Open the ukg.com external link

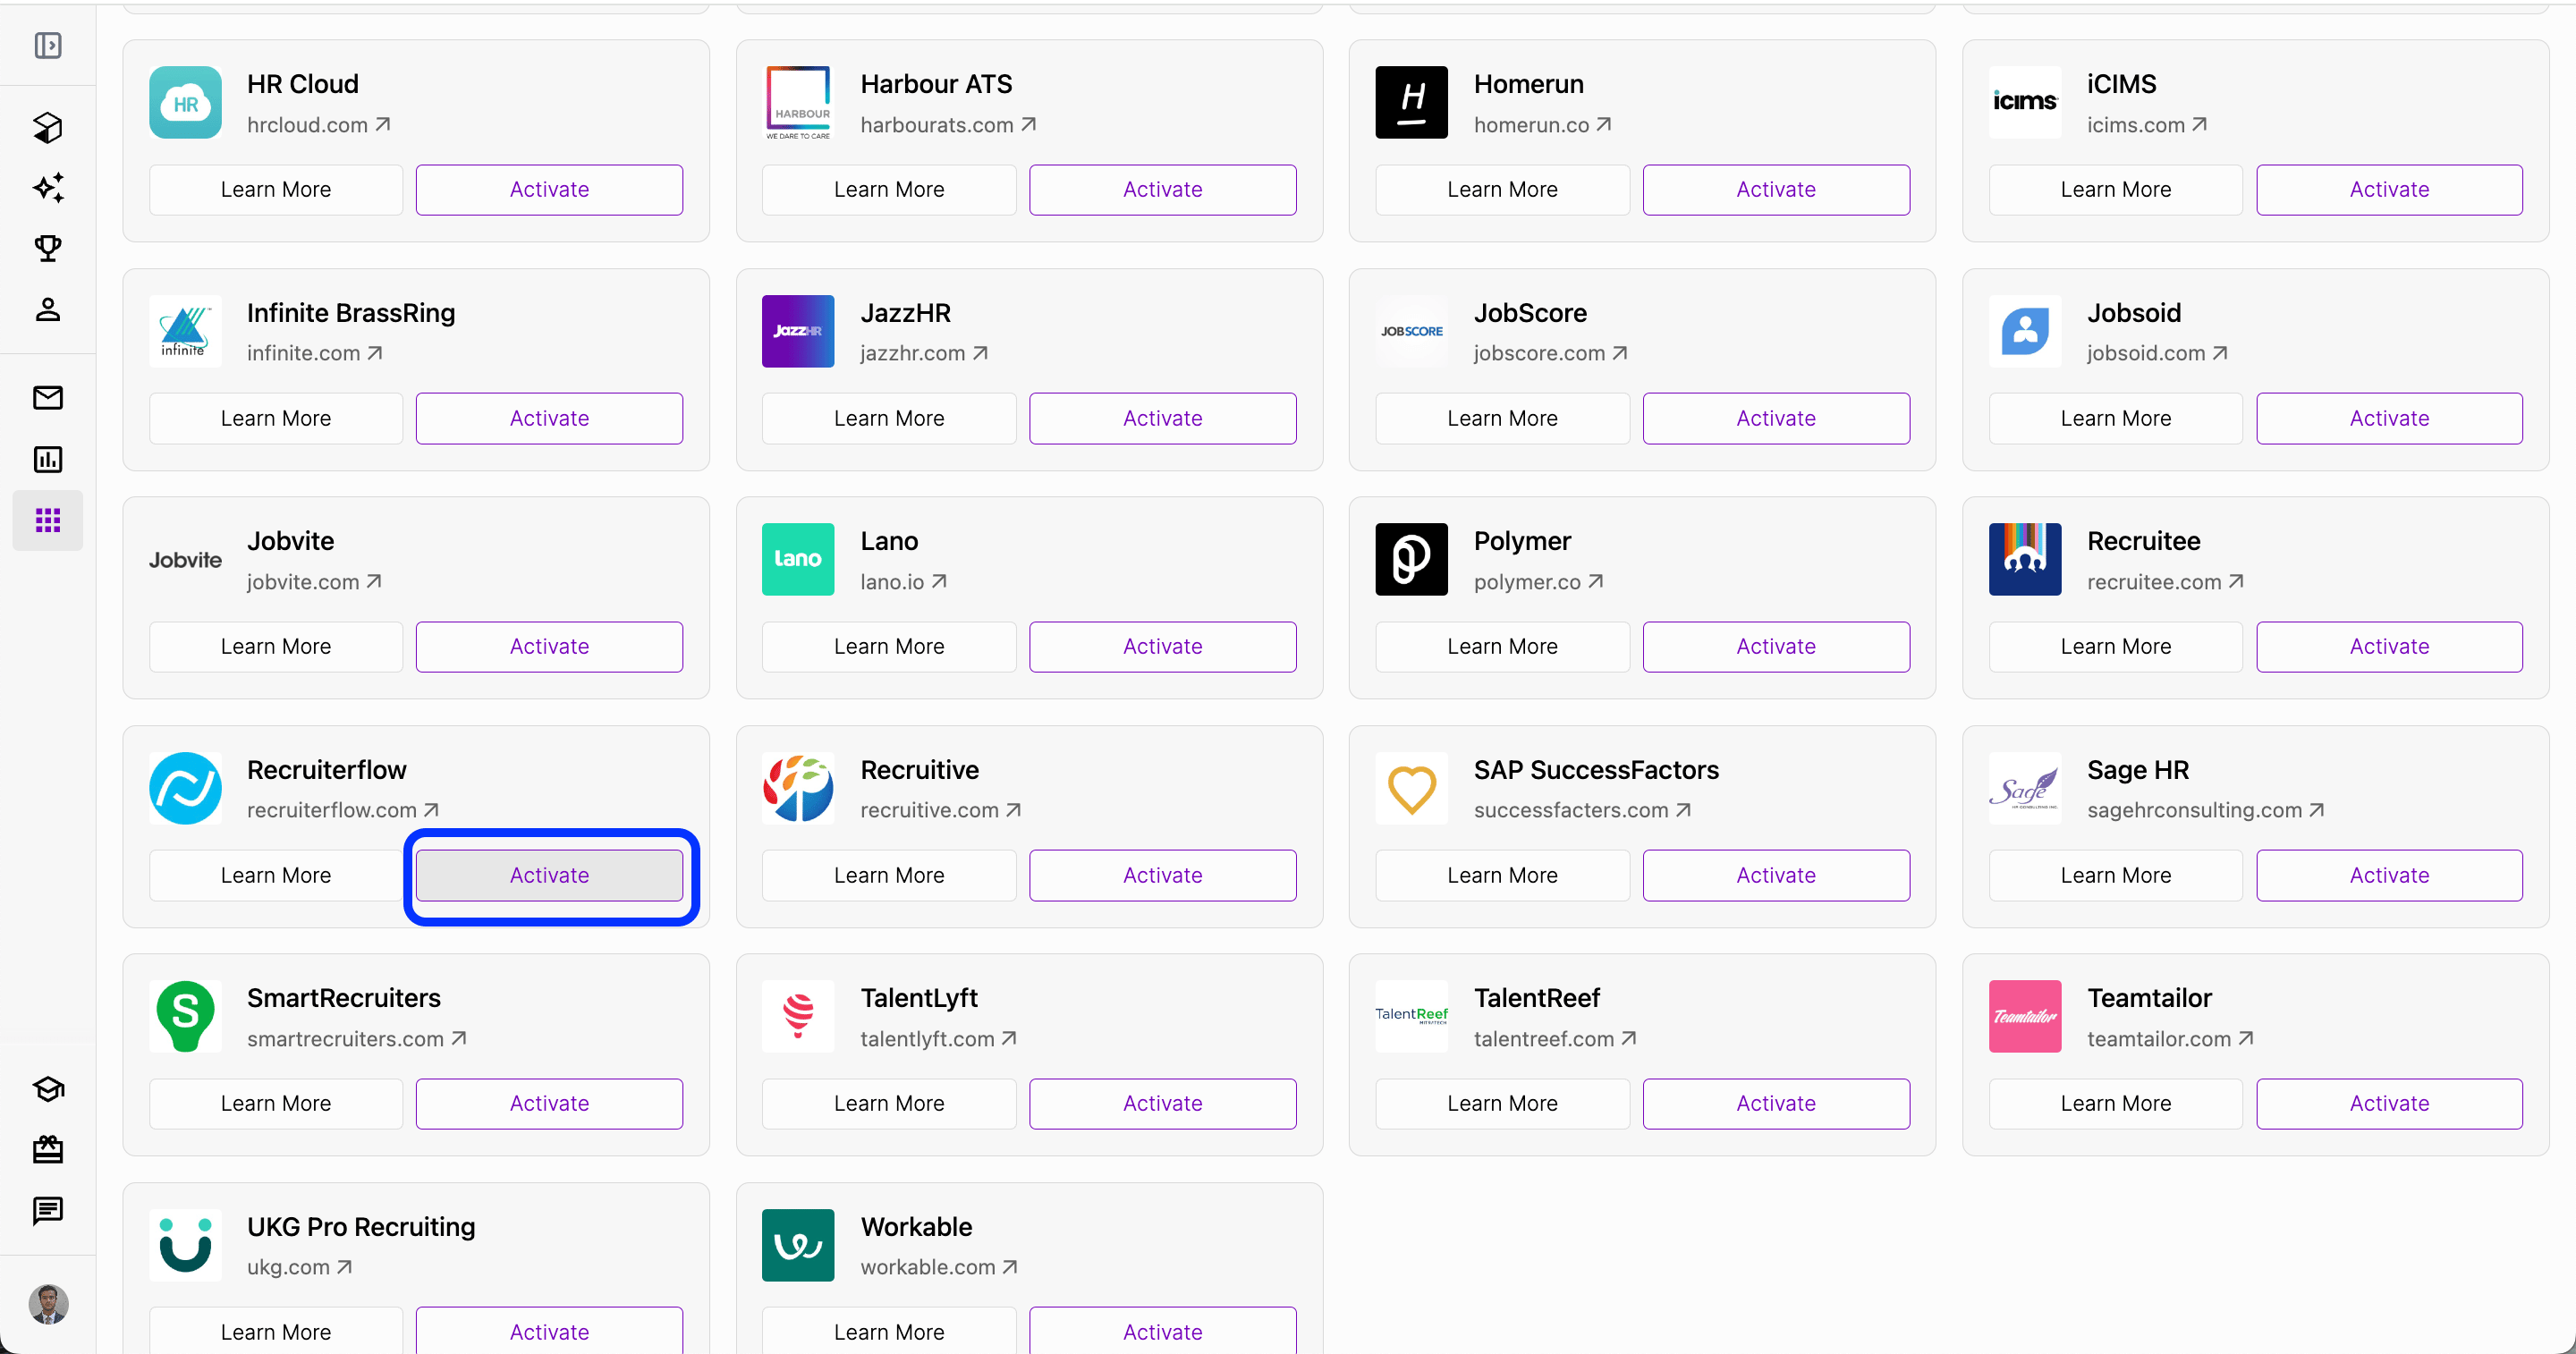pos(299,1267)
